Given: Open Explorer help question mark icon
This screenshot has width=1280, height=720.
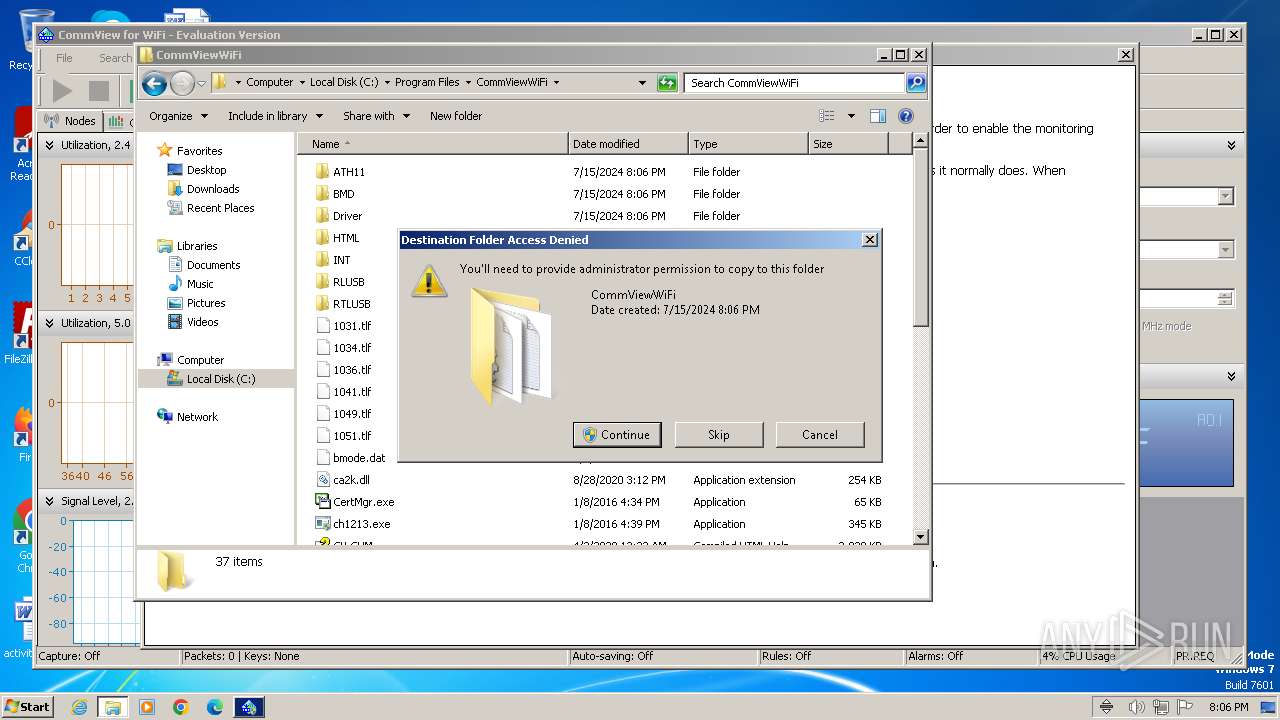Looking at the screenshot, I should pos(906,116).
